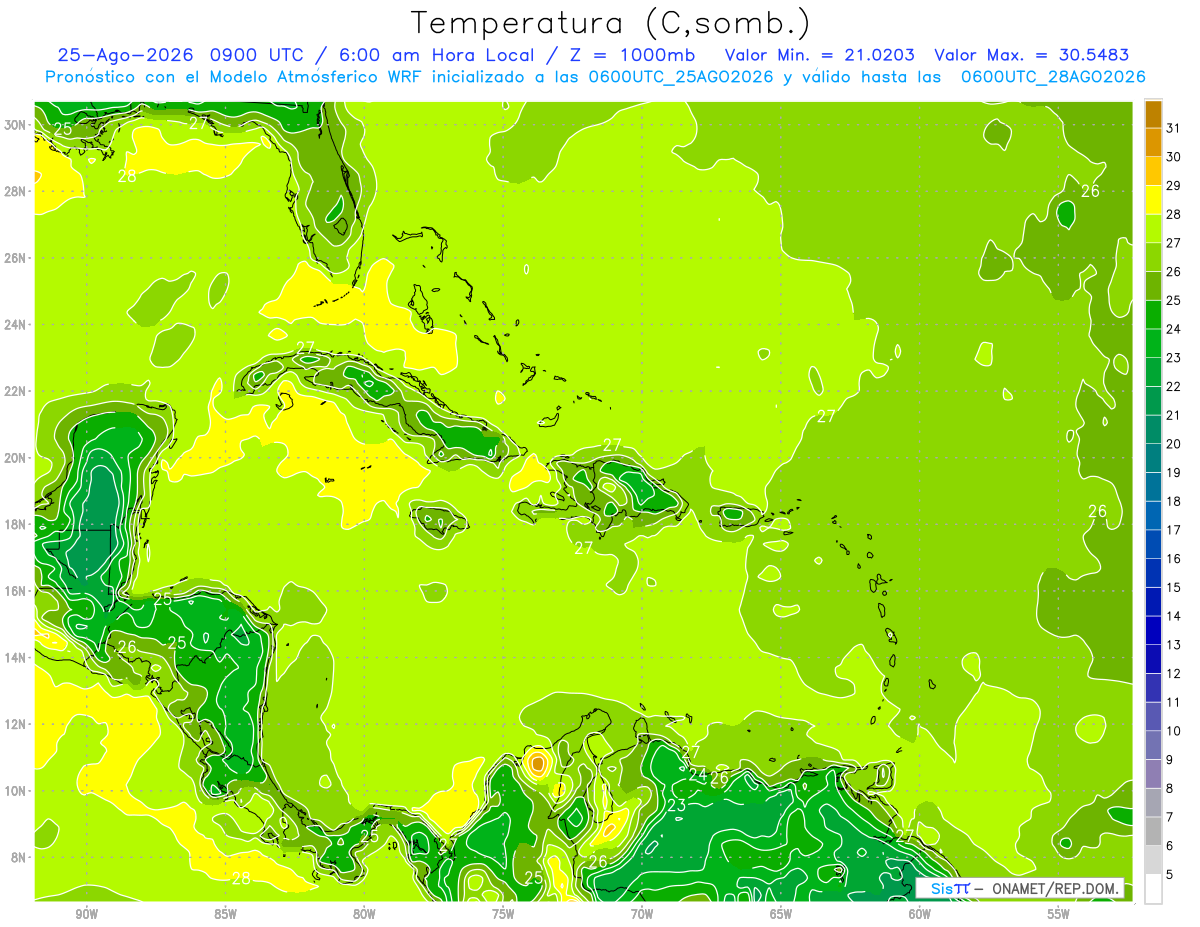Click the "65W" longitude axis label
The image size is (1200, 927).
click(x=781, y=913)
